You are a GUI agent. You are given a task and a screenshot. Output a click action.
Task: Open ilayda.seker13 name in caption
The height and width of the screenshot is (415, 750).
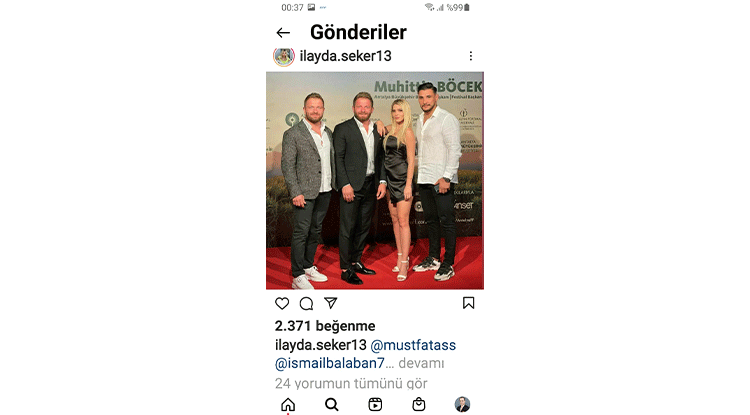pos(320,345)
